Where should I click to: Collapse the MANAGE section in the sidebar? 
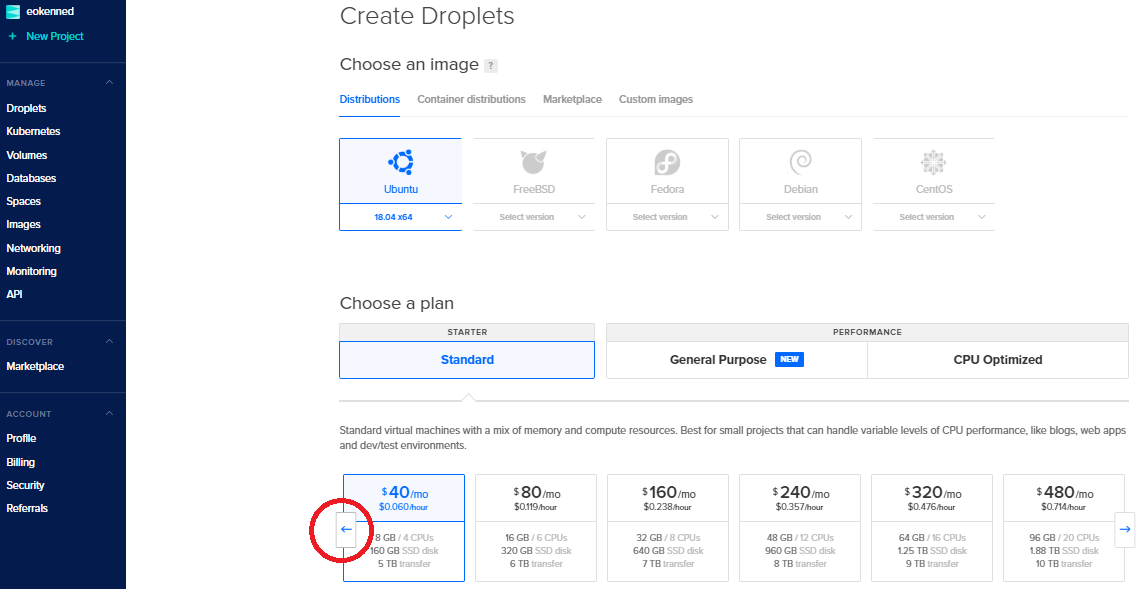[x=110, y=83]
